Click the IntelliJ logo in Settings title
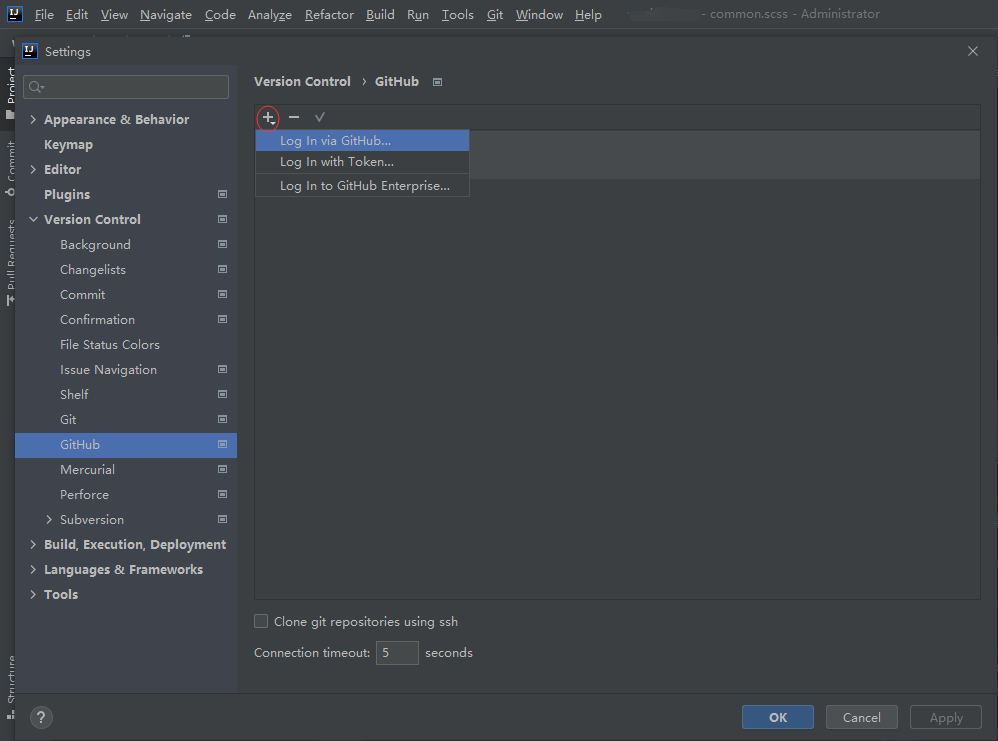 [x=30, y=51]
